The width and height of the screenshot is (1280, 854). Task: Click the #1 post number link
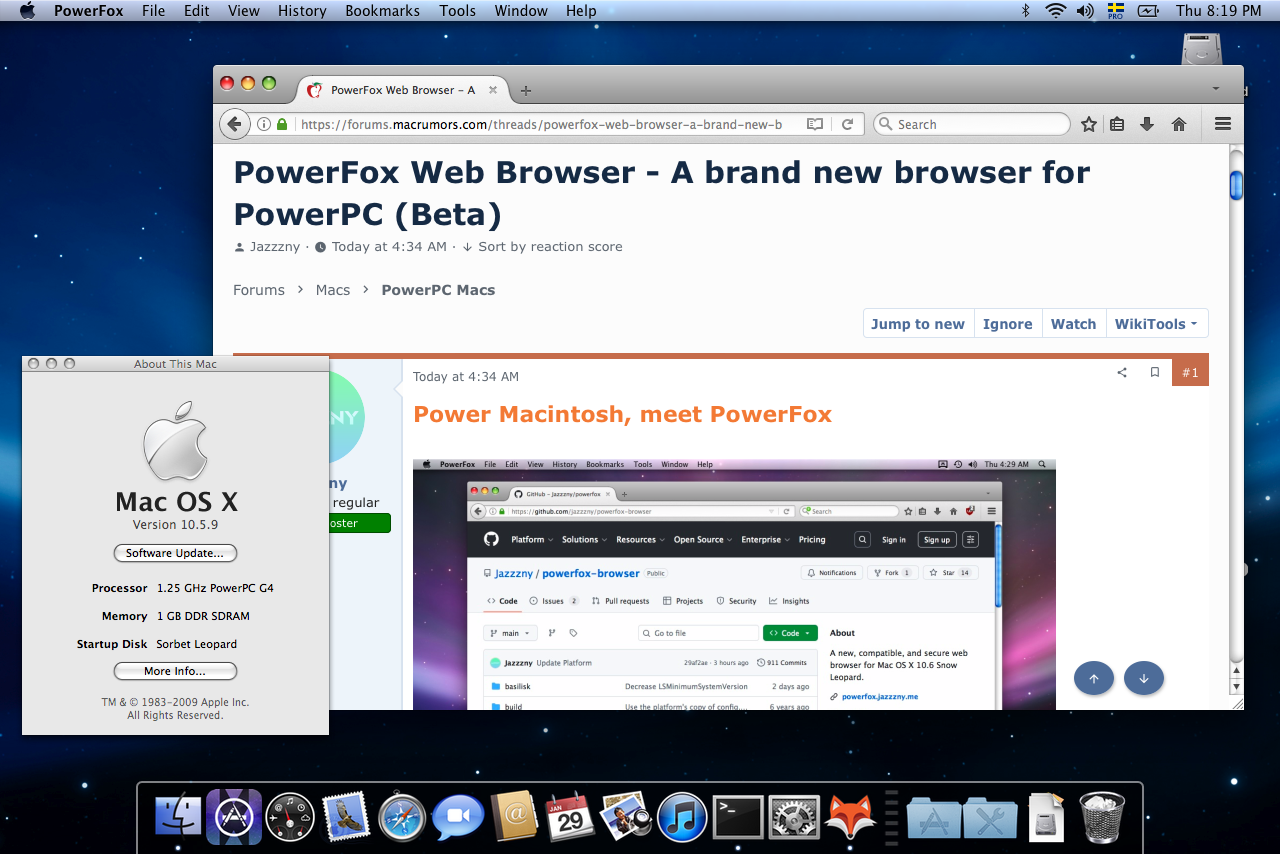(1190, 372)
